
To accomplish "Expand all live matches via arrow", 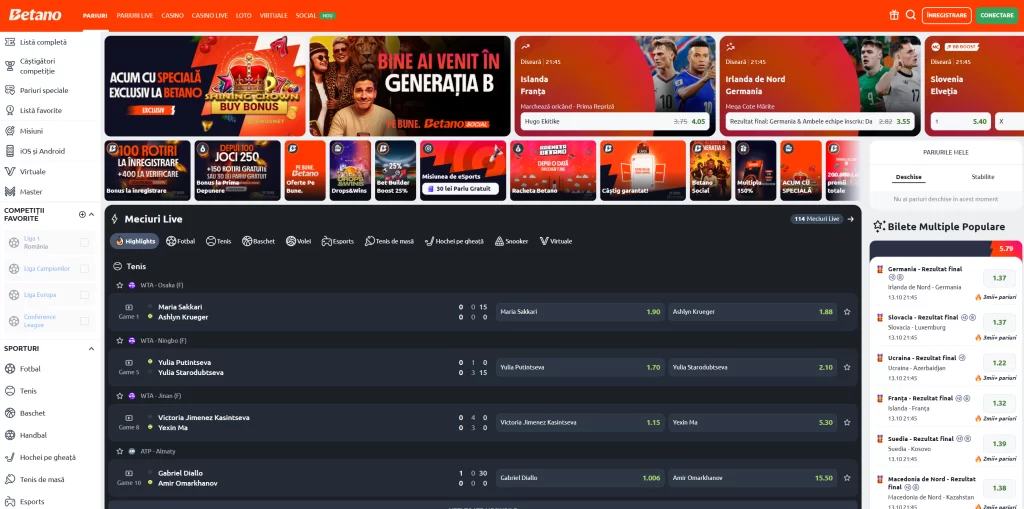I will point(851,218).
